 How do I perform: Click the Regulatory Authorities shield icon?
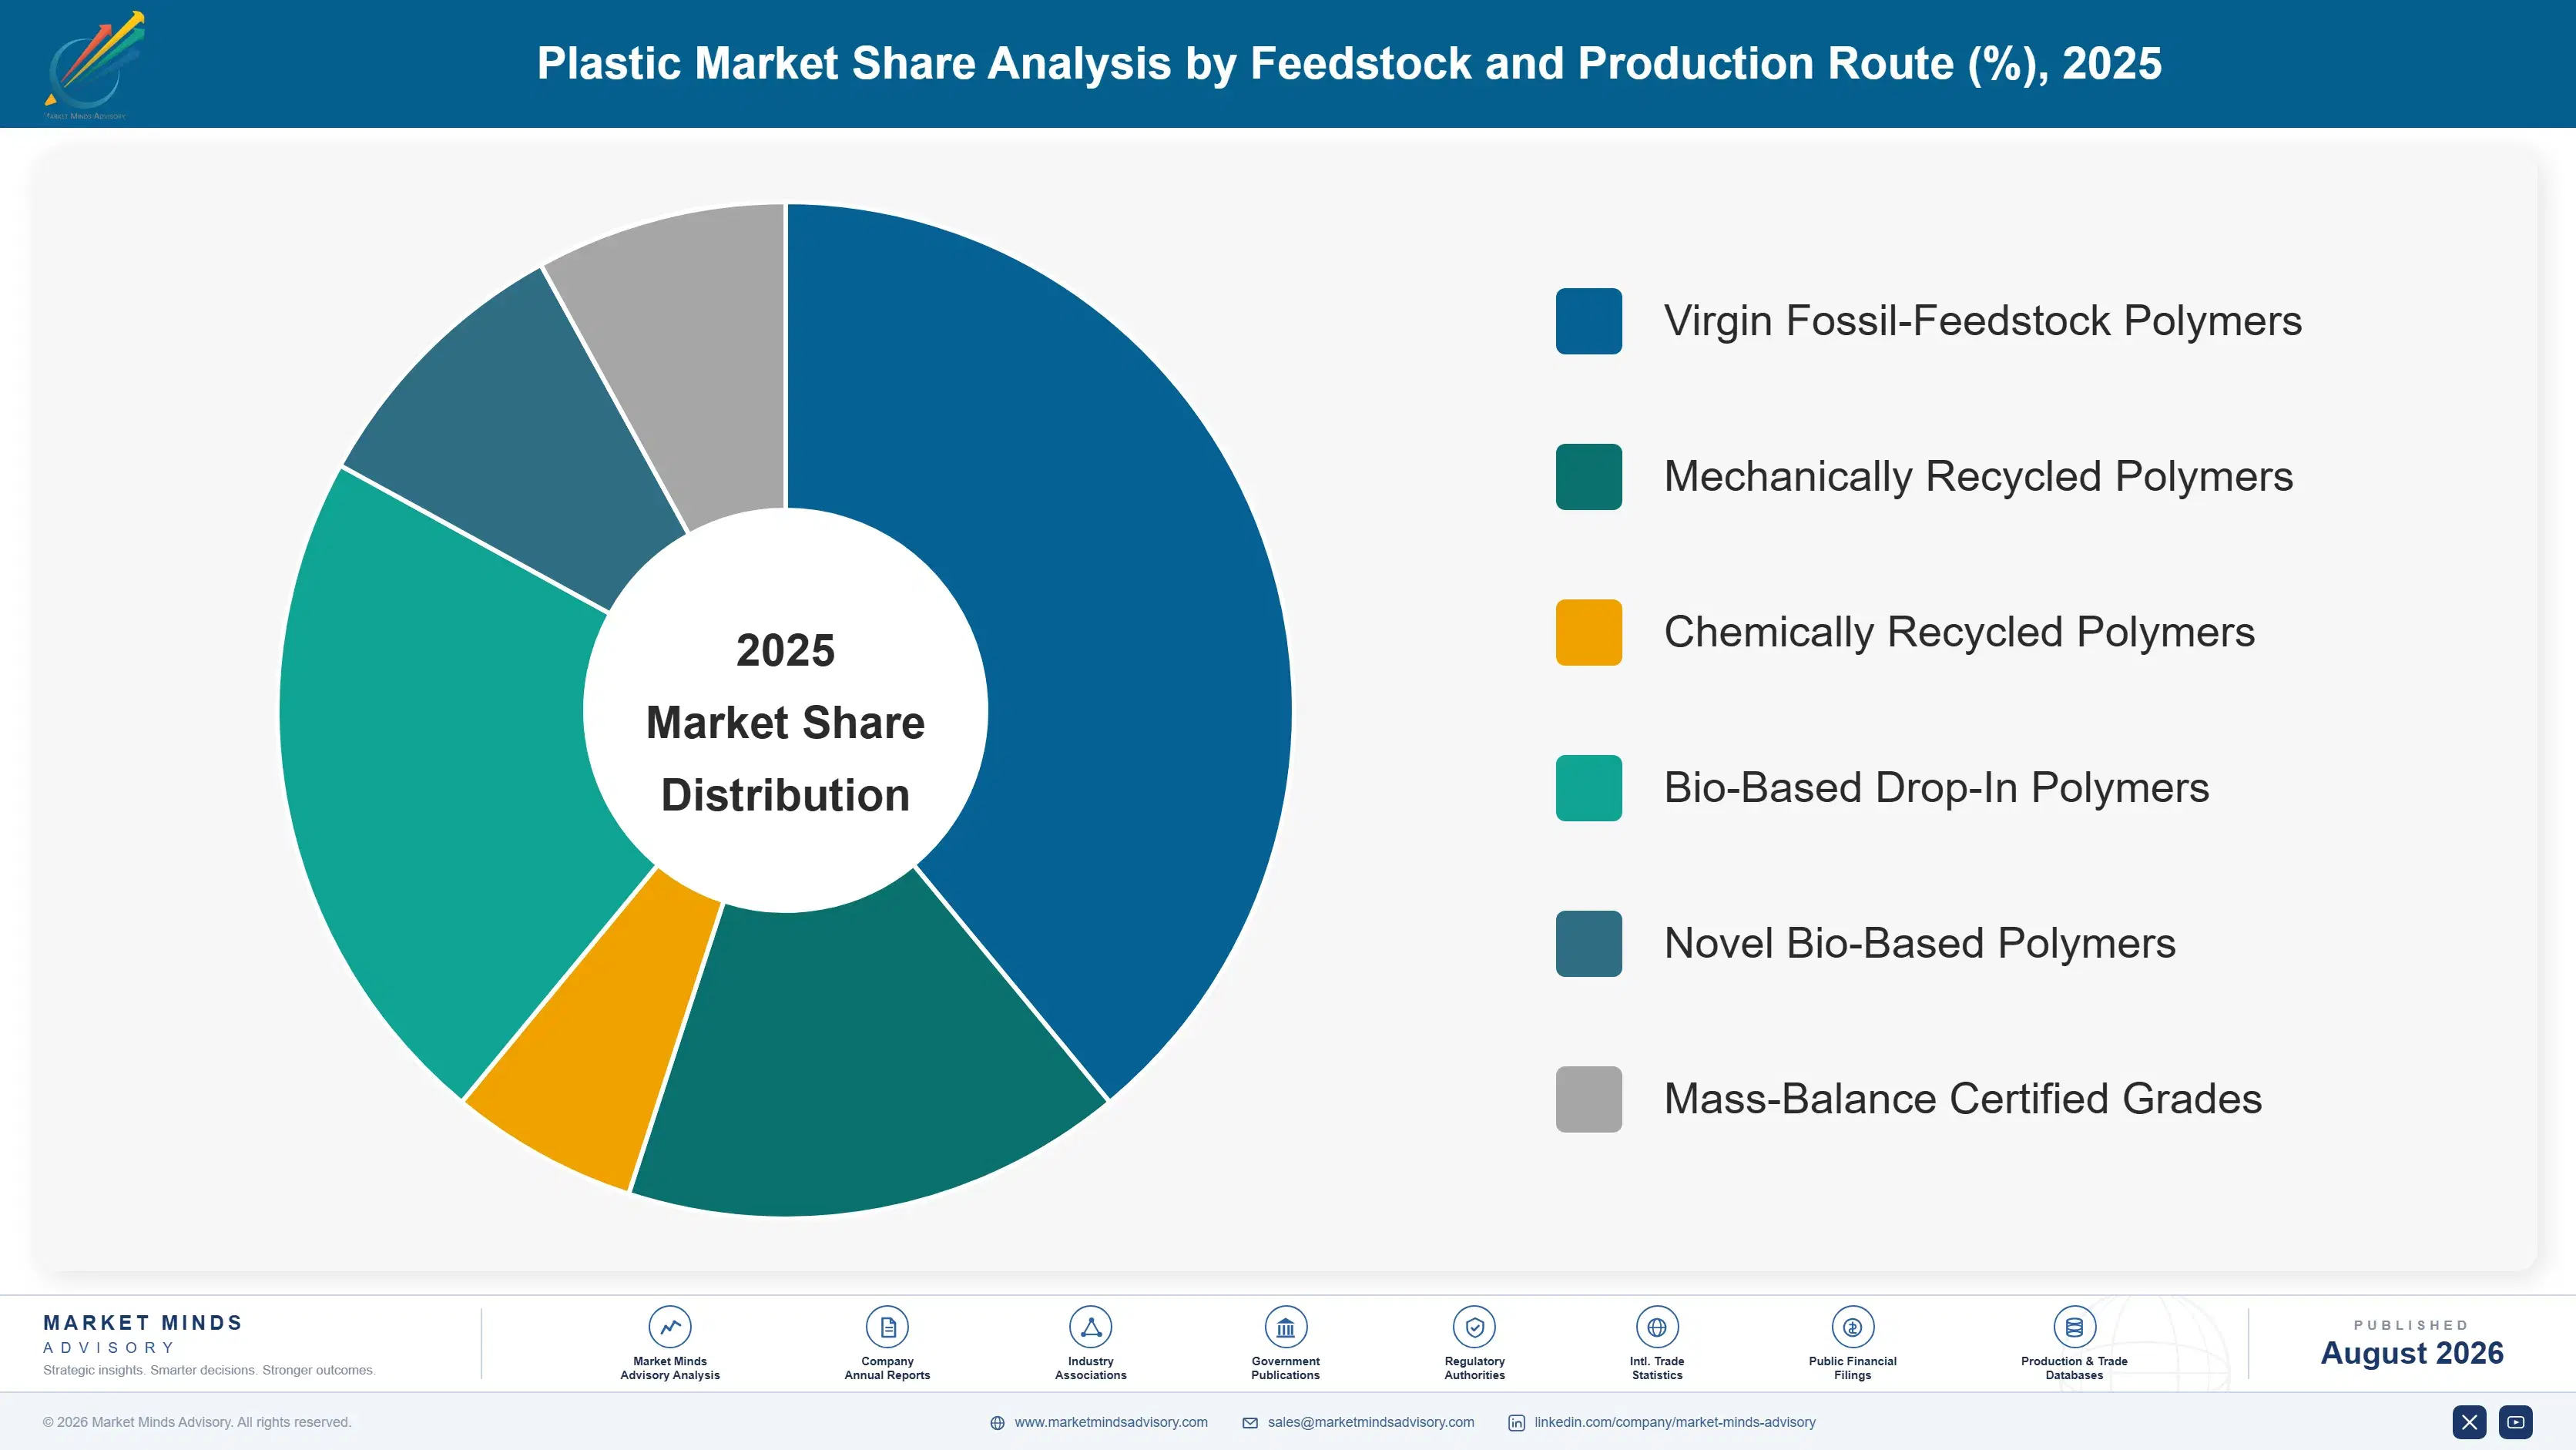(1474, 1327)
